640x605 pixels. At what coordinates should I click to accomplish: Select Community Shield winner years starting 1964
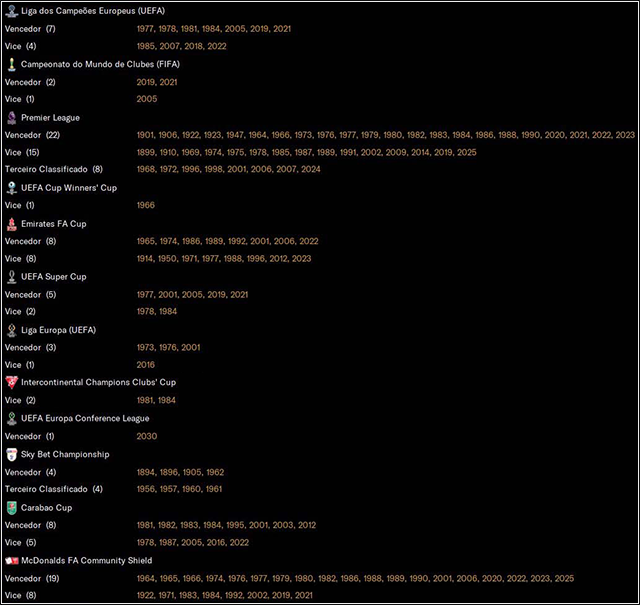point(355,578)
